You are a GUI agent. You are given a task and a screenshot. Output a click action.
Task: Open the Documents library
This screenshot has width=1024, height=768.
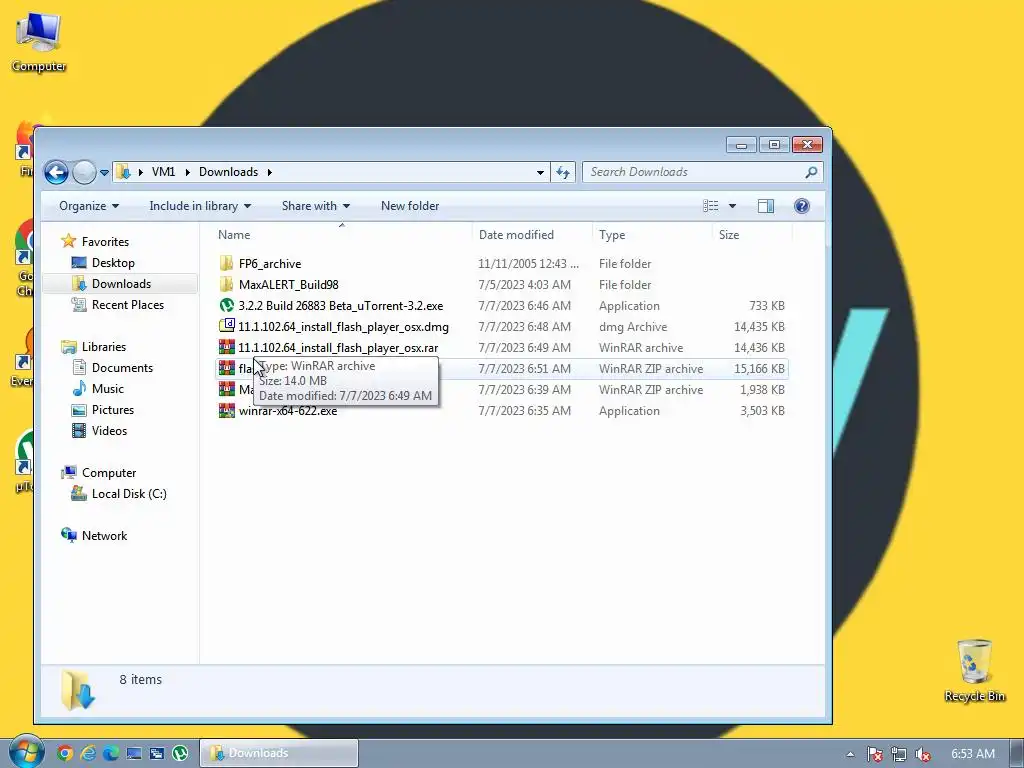click(122, 368)
